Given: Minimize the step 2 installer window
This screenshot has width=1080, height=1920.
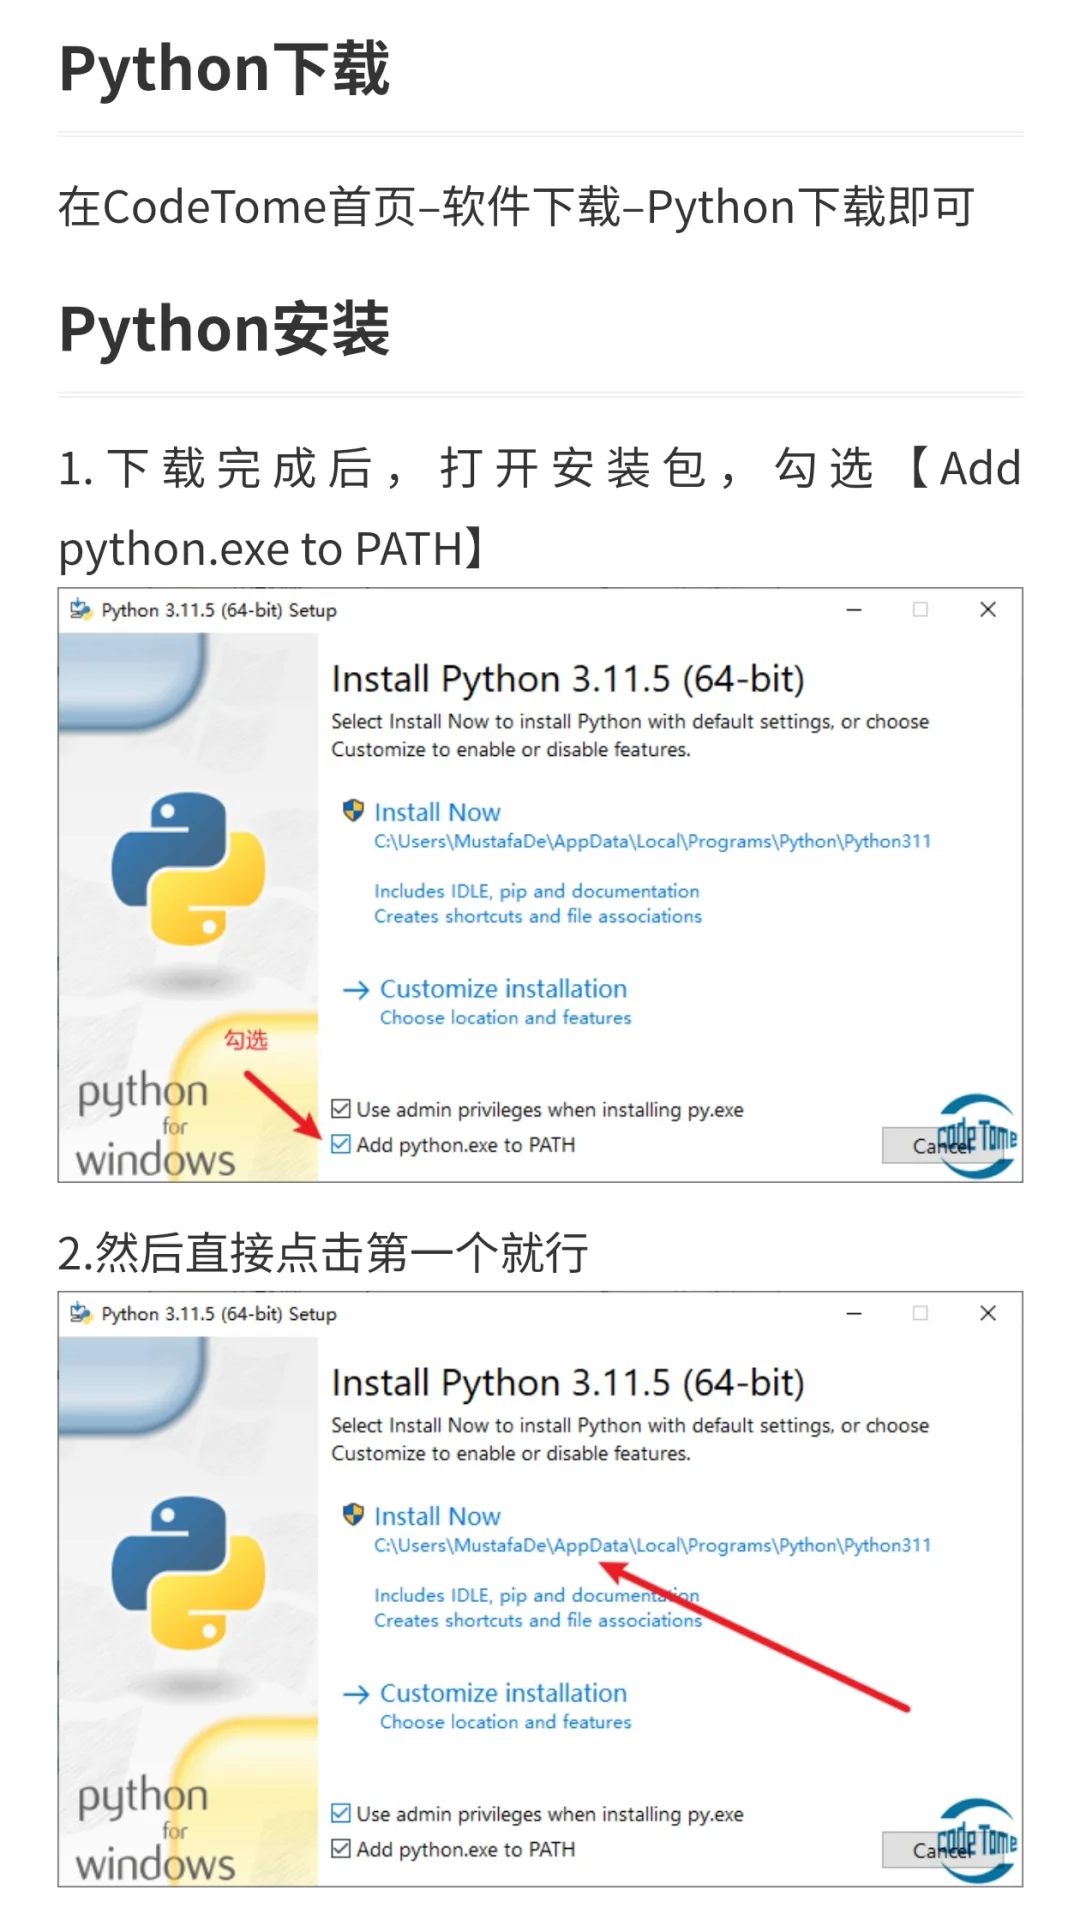Looking at the screenshot, I should tap(854, 1314).
